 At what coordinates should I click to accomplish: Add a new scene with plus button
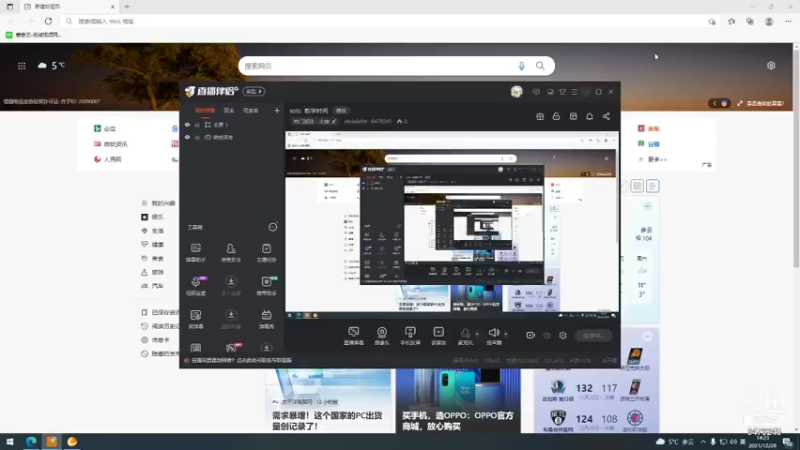pos(277,110)
